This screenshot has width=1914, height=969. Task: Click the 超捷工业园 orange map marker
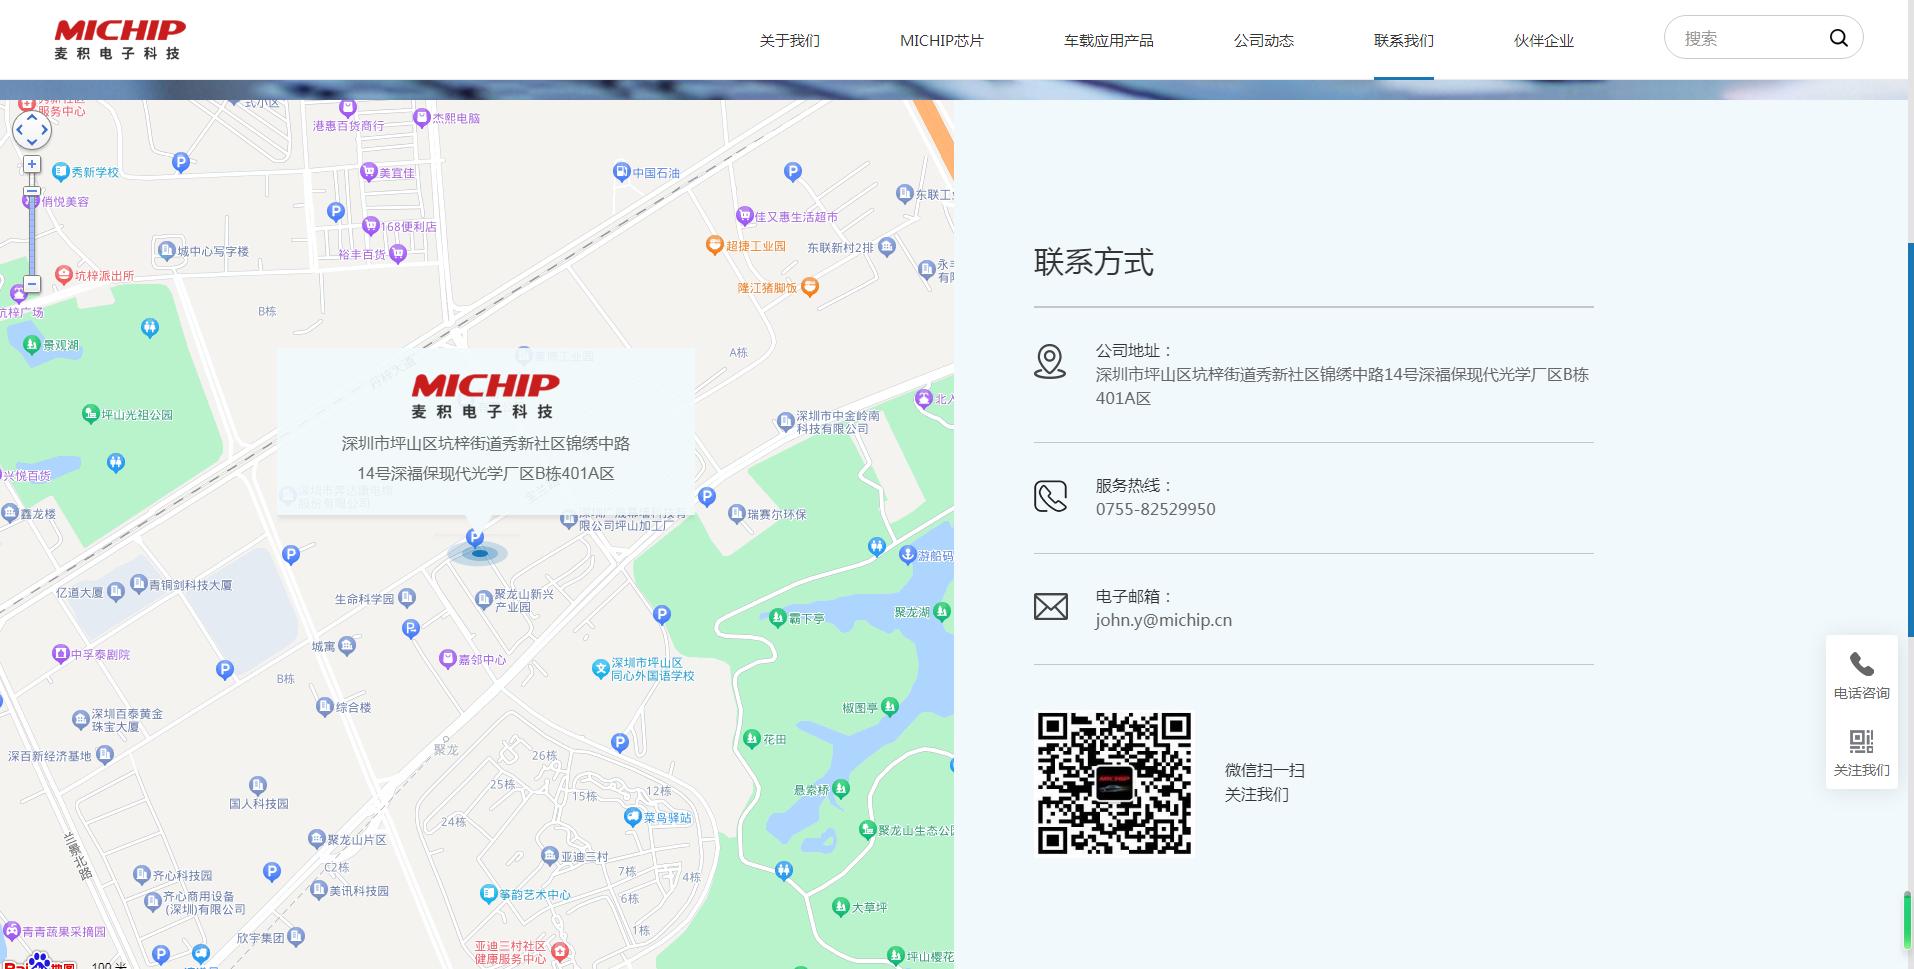714,245
